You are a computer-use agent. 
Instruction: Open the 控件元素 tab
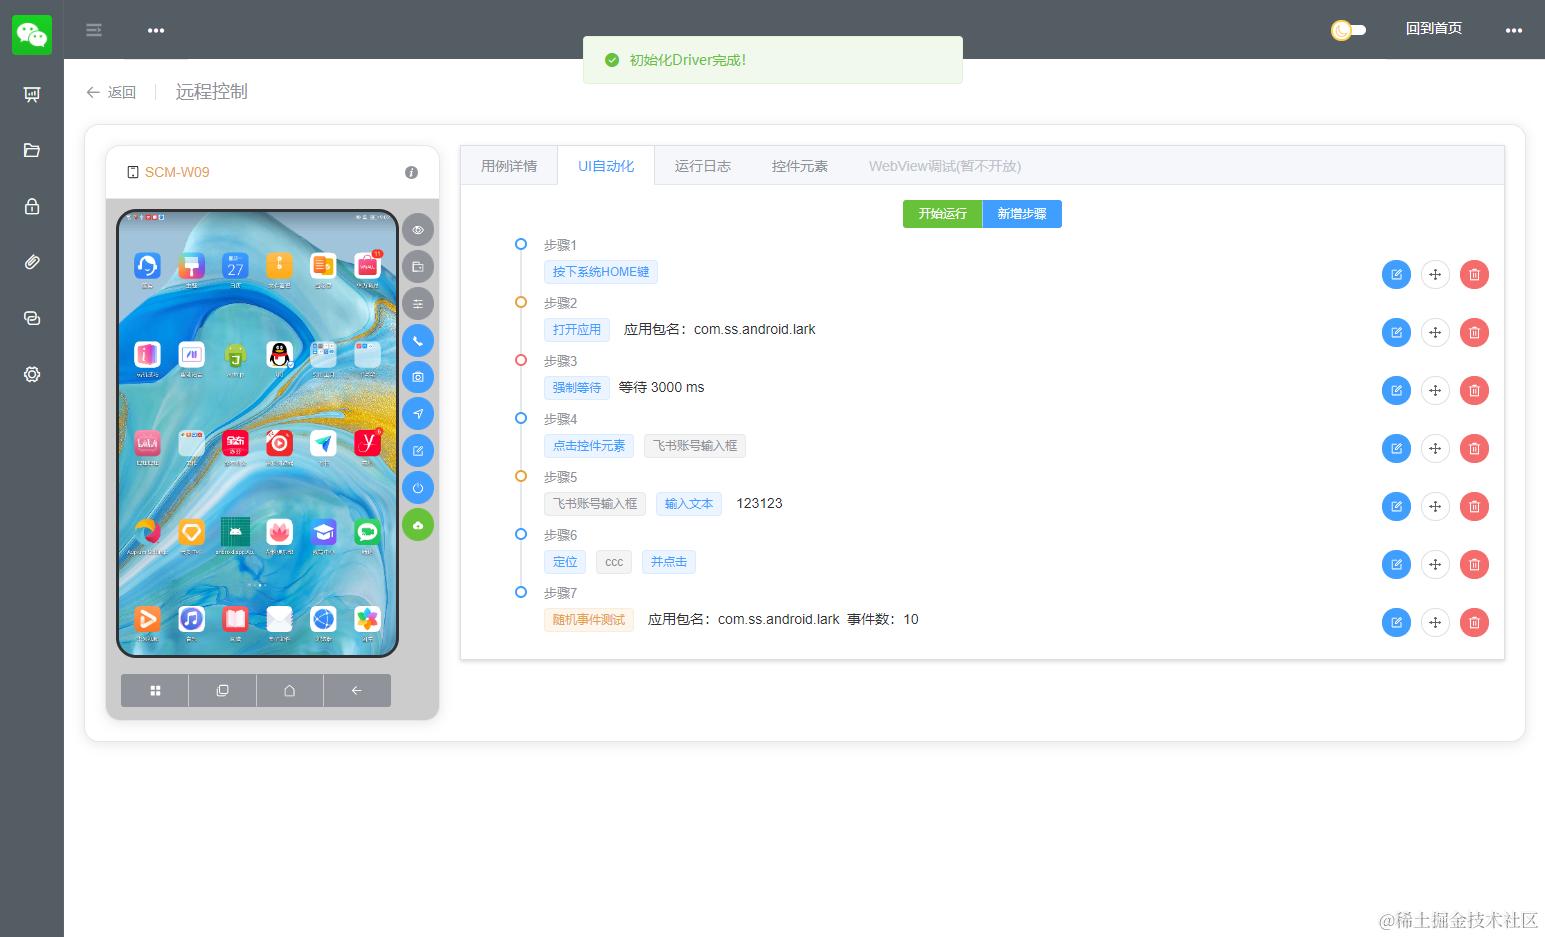point(799,166)
